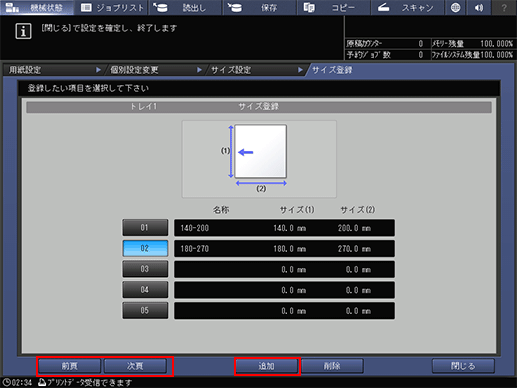Switch to the コピー tab
Viewport: 517px width, 388px height.
point(333,7)
